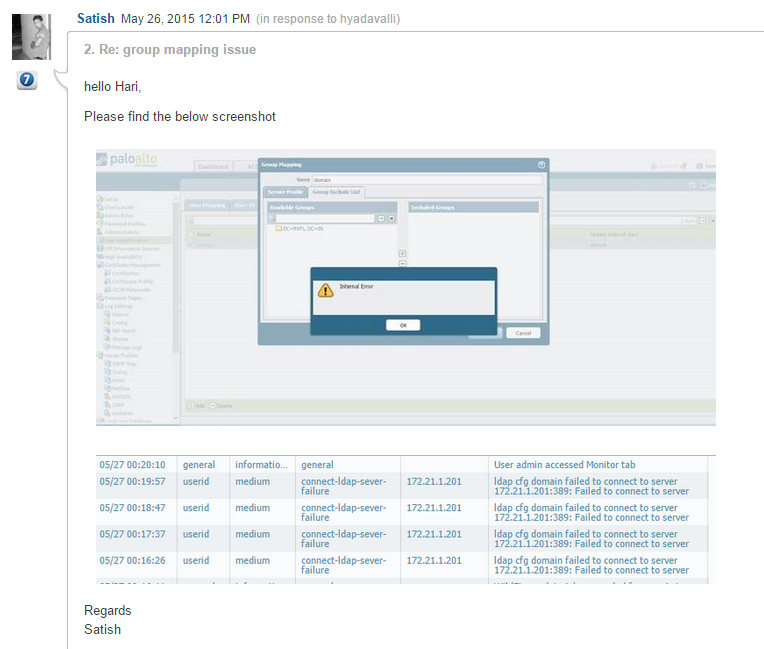Click the Name field containing 'domain'

click(x=427, y=180)
